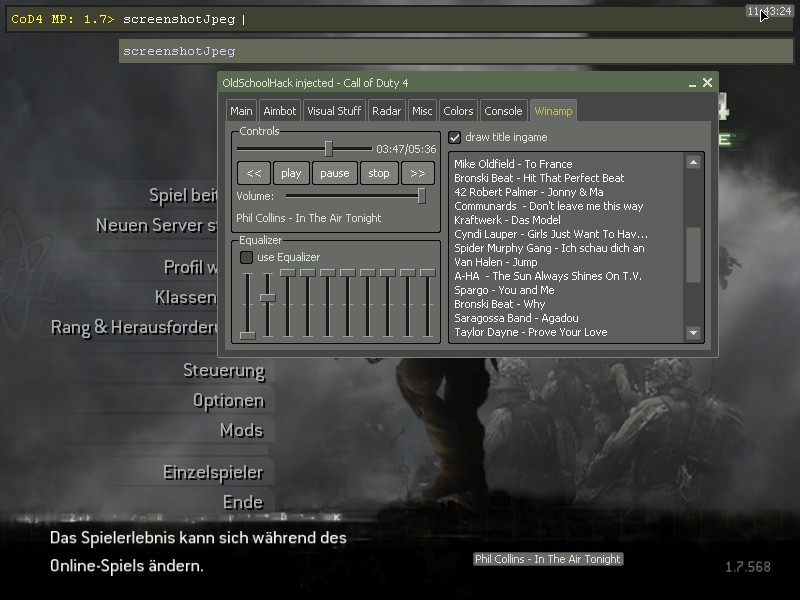
Task: Open the Optionen game menu
Action: 229,401
